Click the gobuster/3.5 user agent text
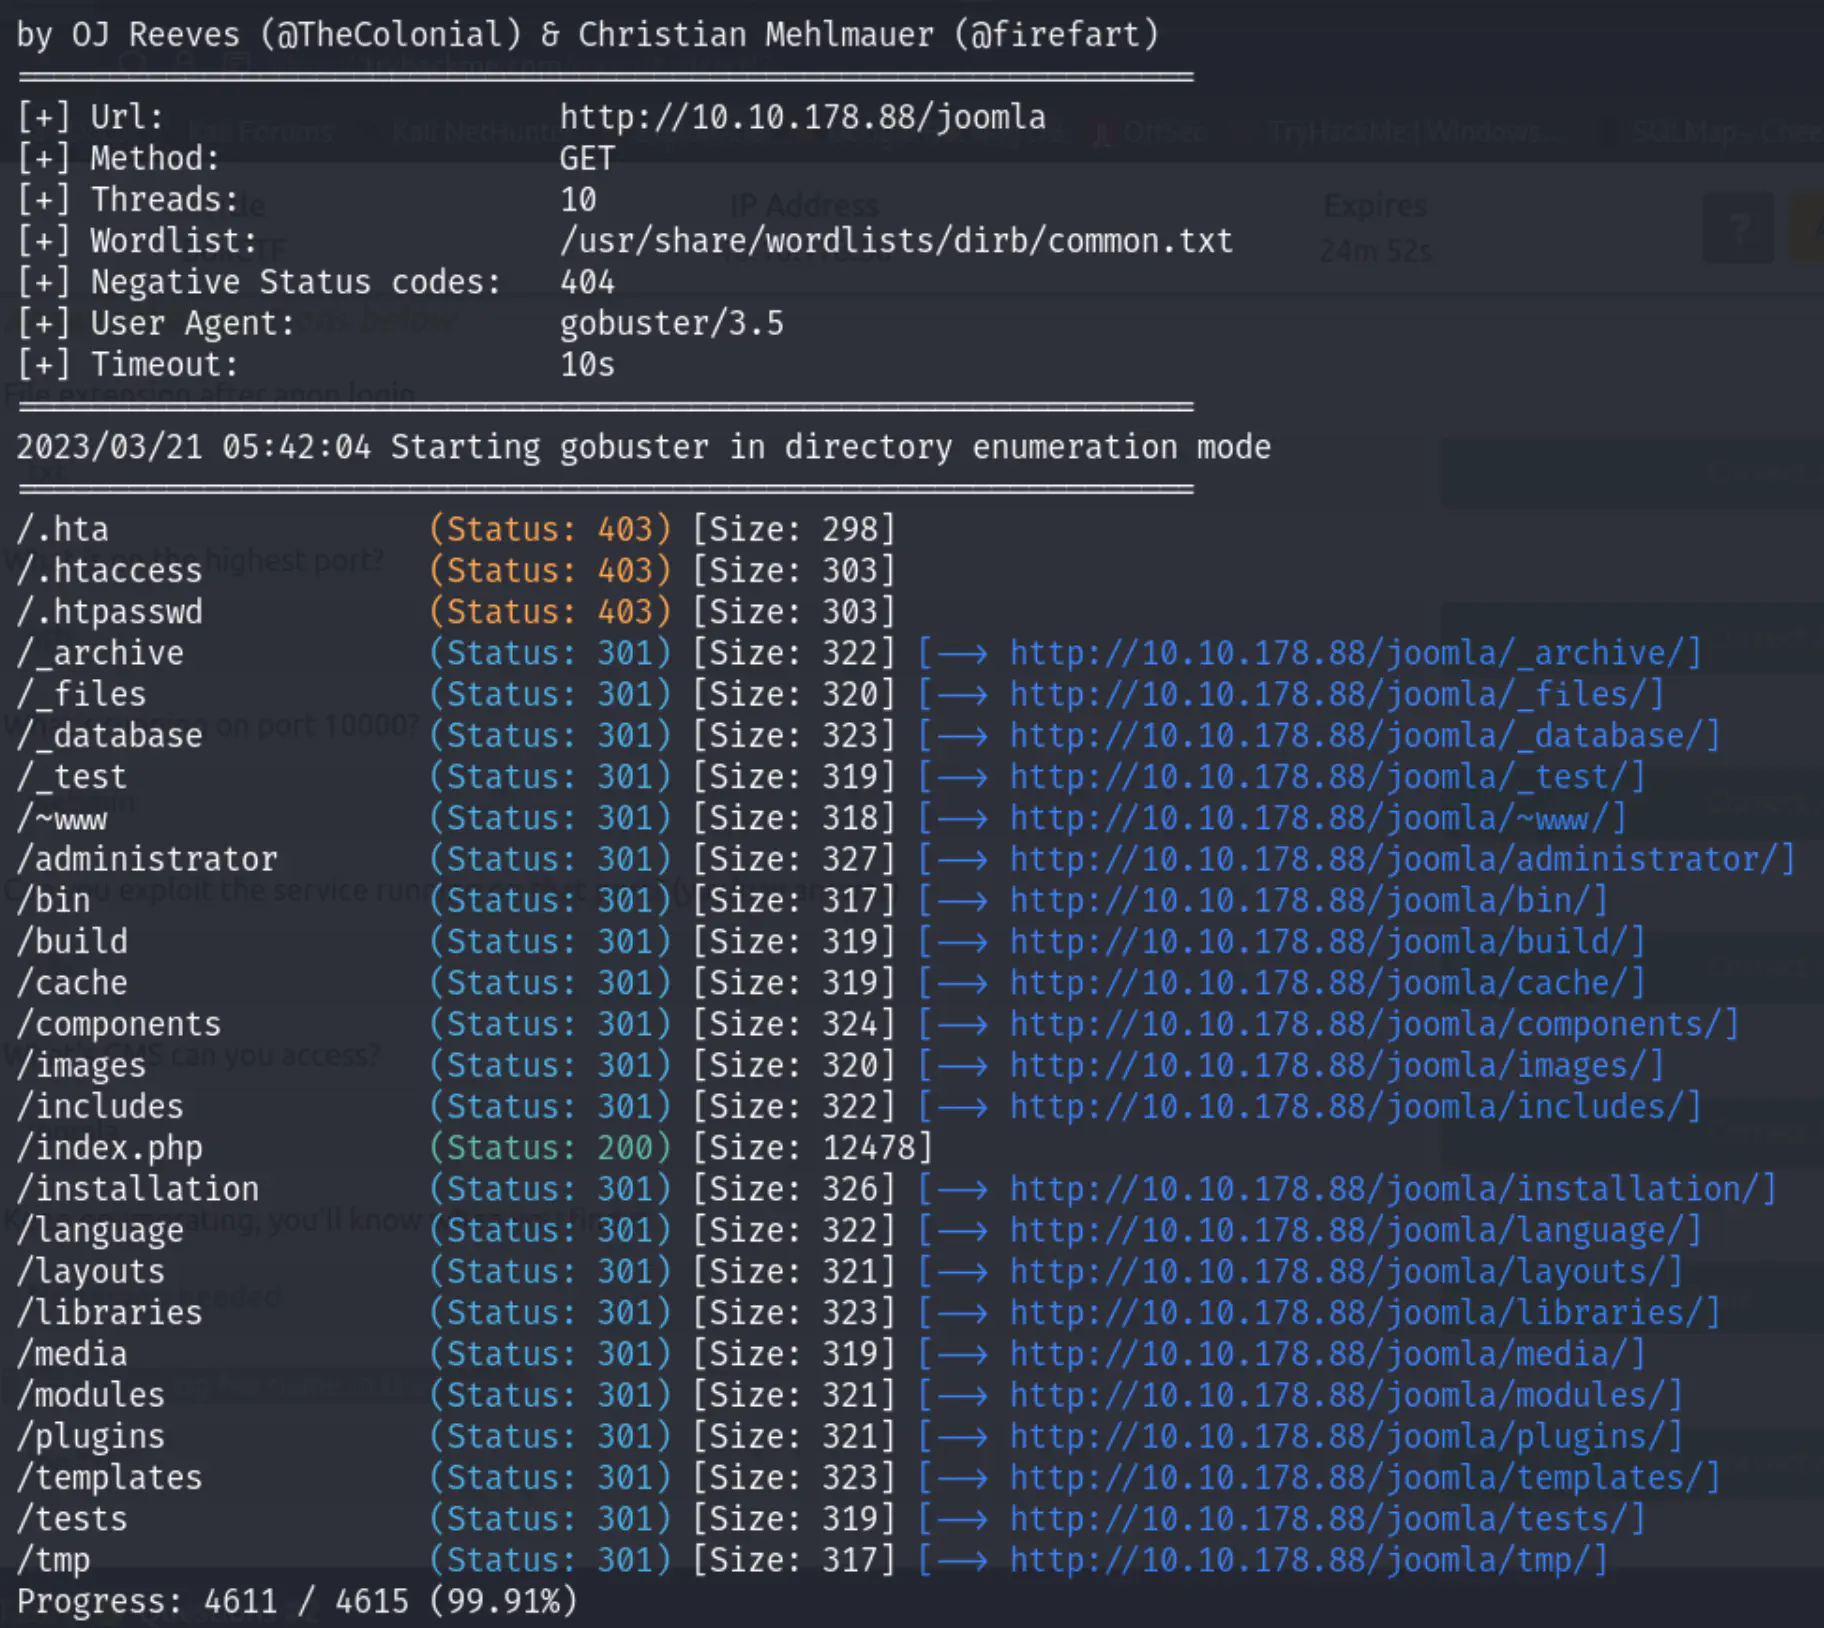 (x=671, y=323)
